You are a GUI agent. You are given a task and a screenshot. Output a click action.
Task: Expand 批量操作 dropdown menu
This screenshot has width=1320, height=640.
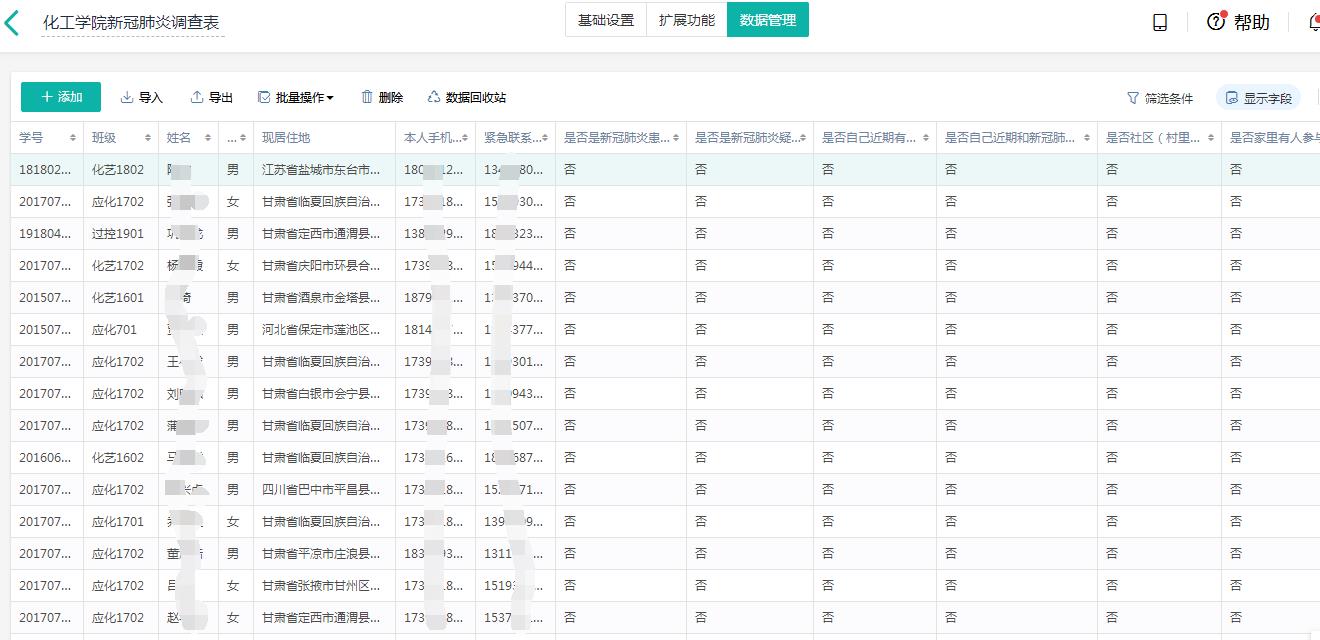coord(296,97)
